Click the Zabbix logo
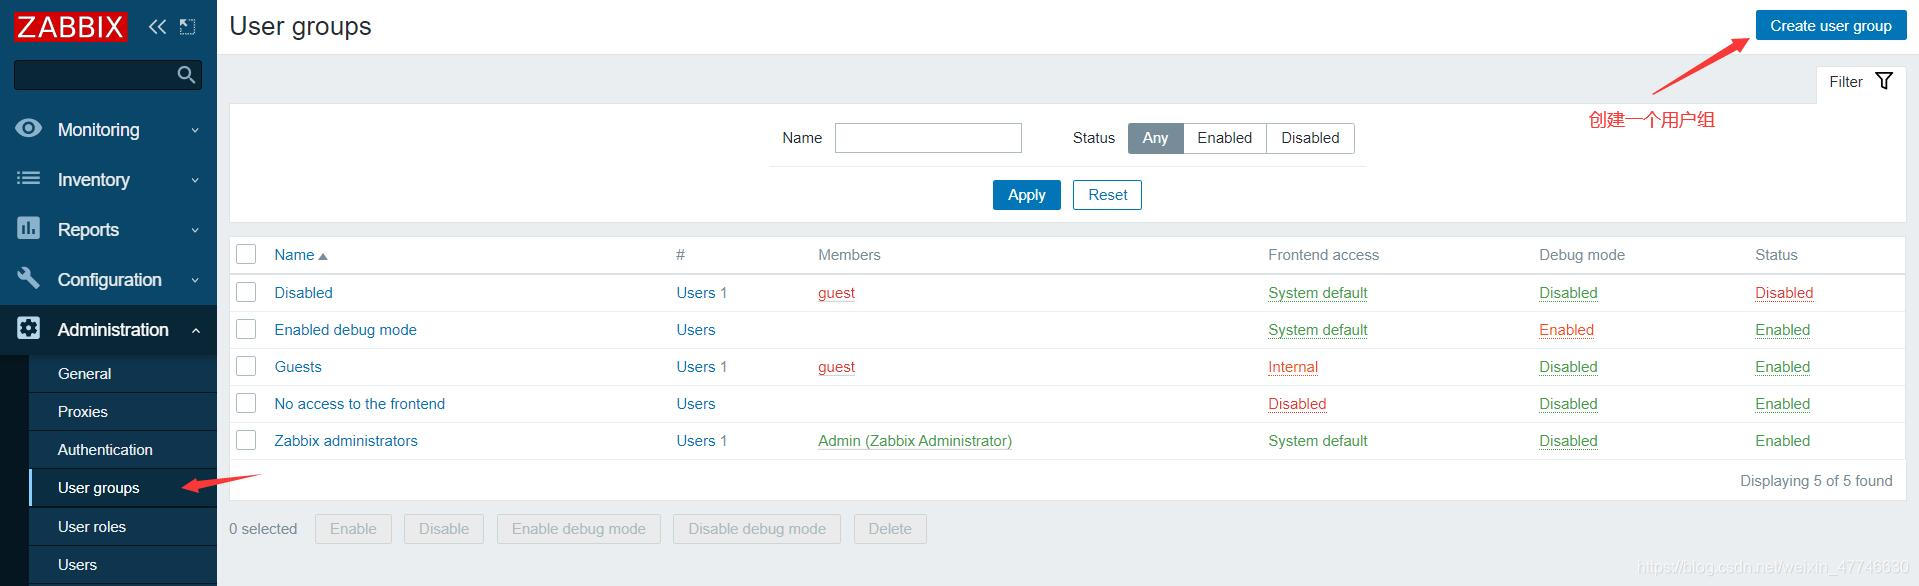This screenshot has width=1919, height=586. 70,27
